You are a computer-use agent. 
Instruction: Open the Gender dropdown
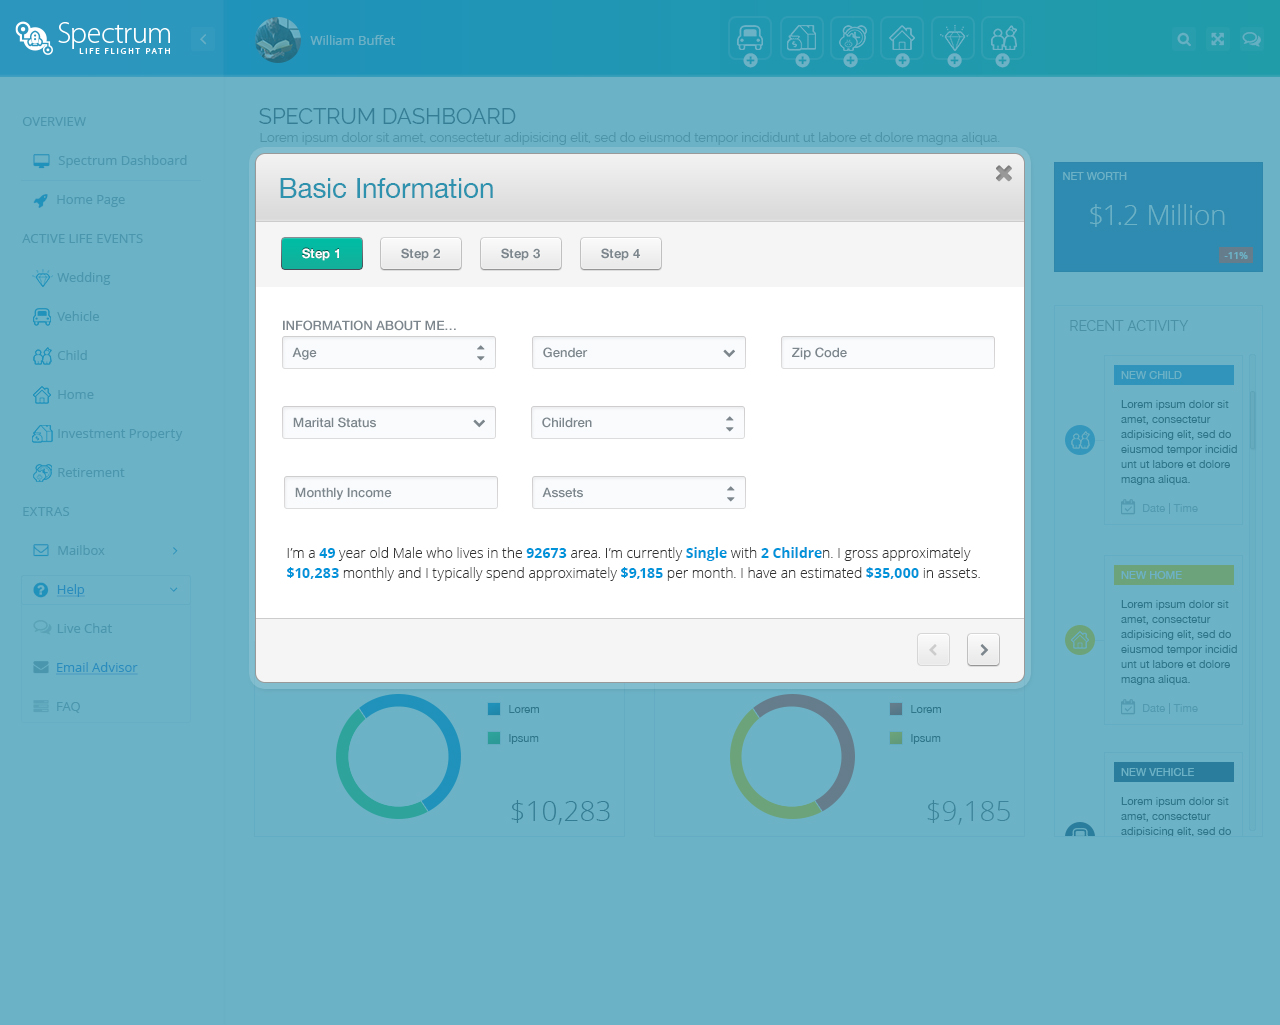638,353
